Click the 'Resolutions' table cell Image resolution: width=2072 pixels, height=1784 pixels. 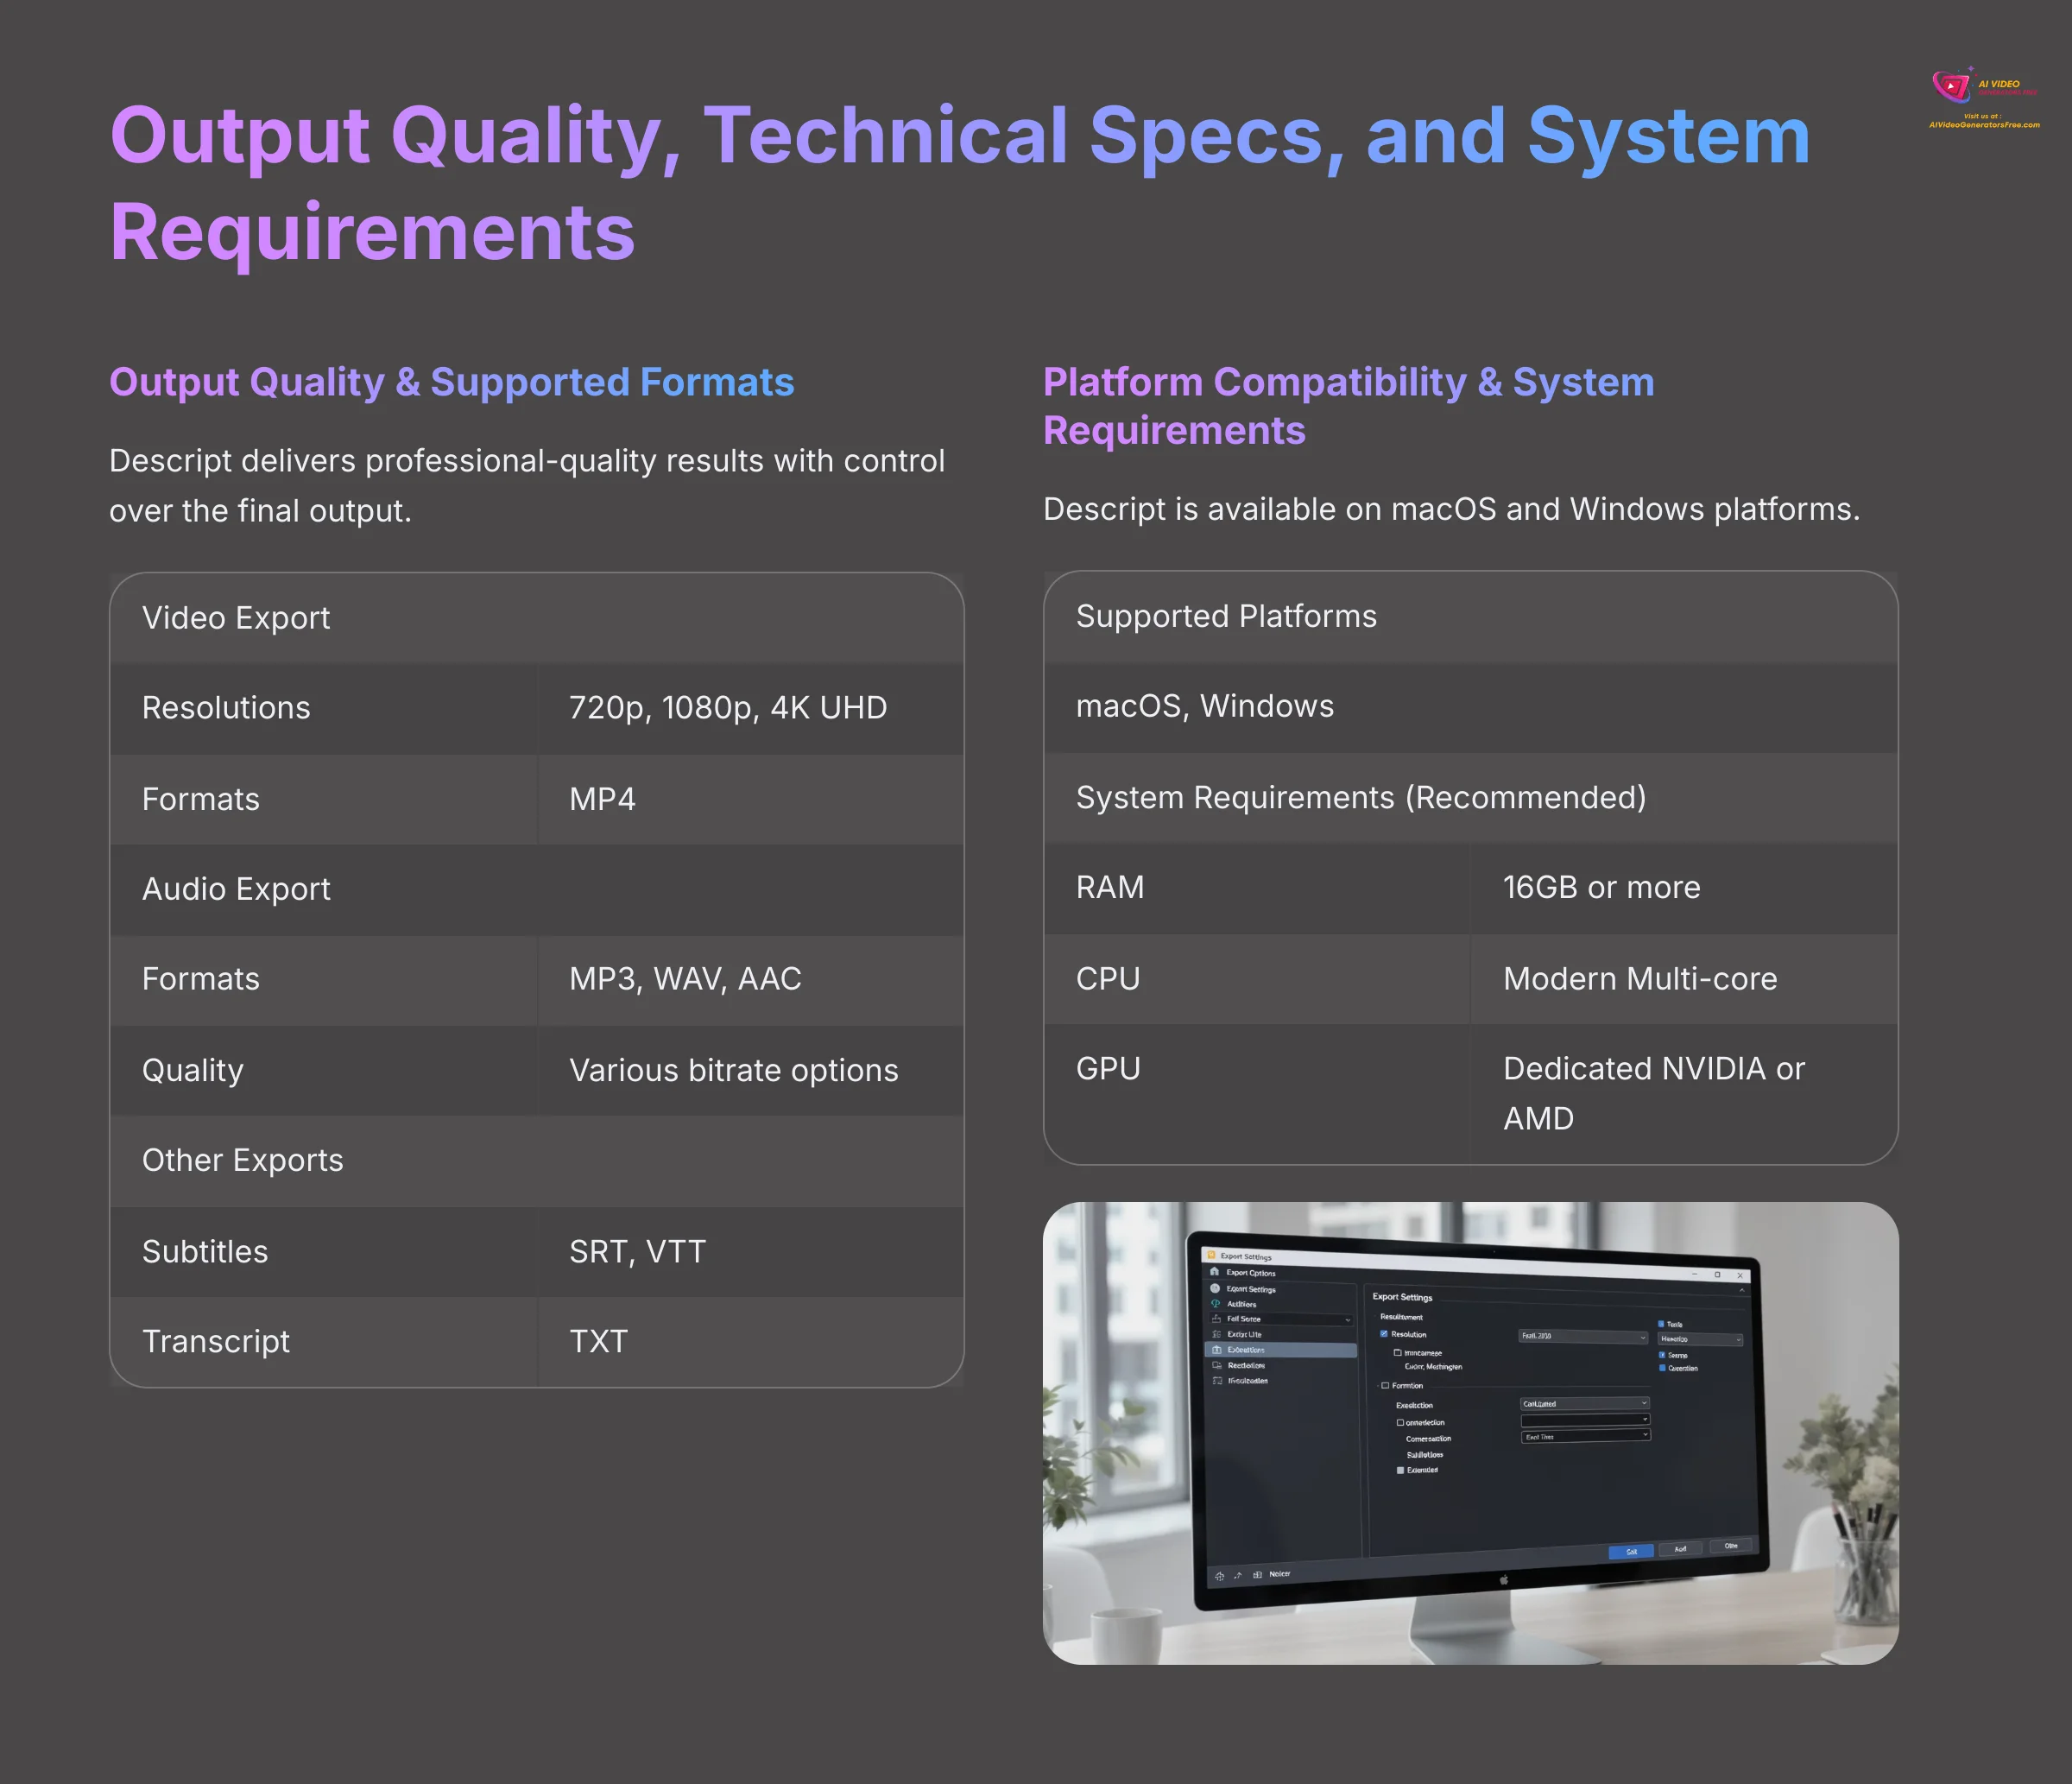coord(324,708)
